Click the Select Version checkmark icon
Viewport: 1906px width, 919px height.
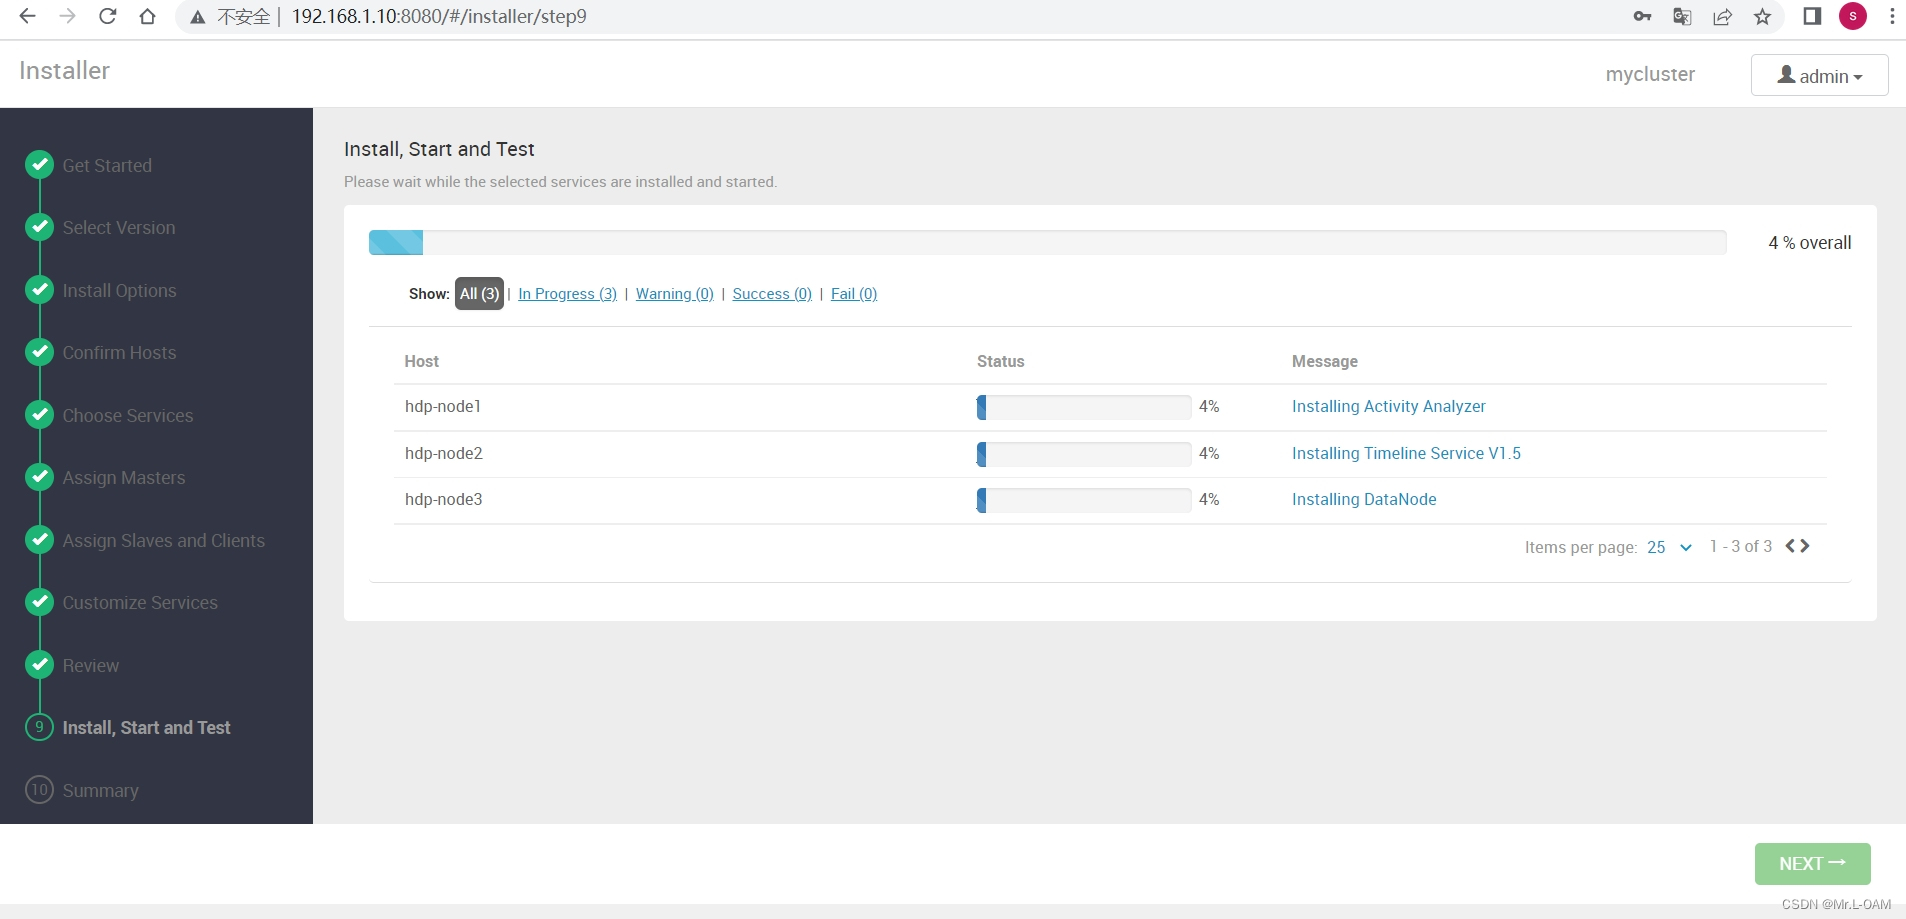click(39, 227)
